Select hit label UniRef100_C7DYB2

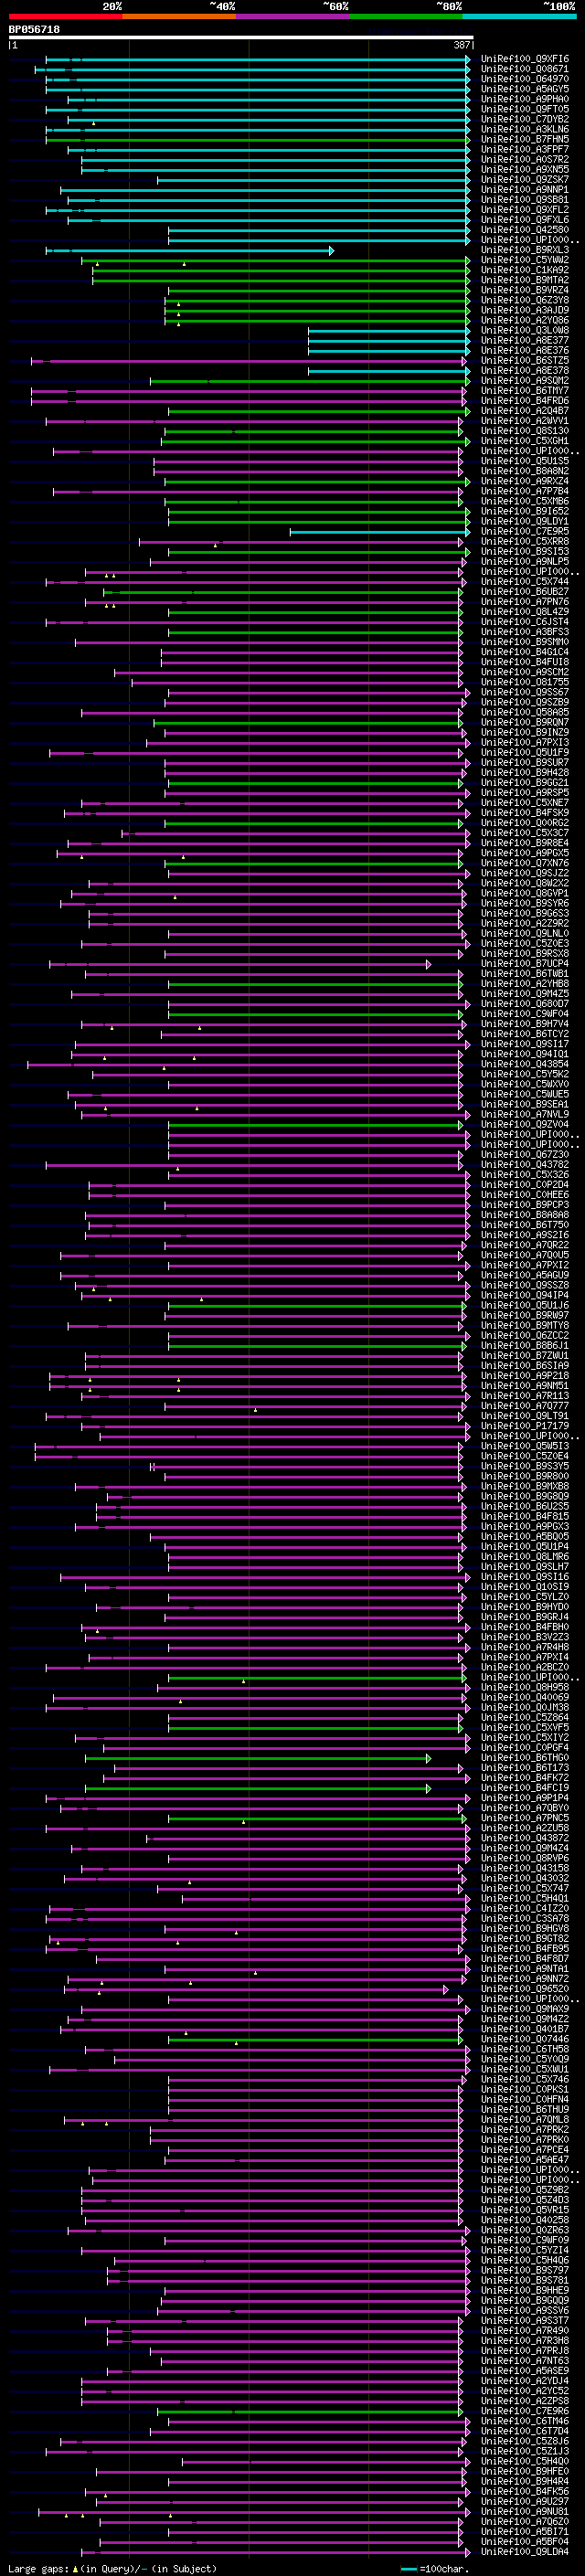[x=525, y=119]
